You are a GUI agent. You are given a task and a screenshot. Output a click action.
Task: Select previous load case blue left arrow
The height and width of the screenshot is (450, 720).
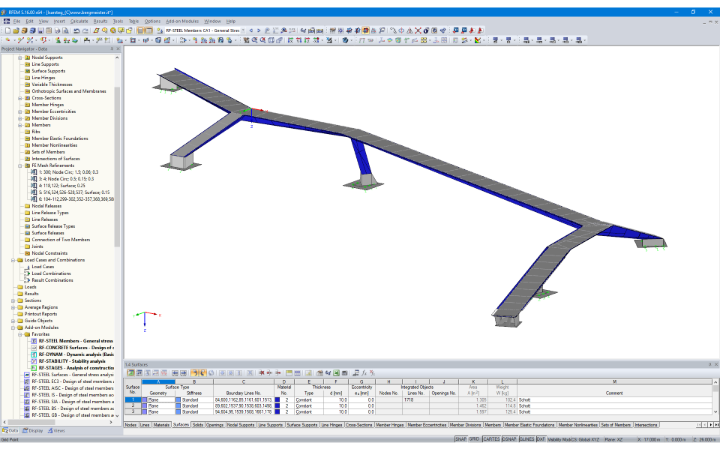[251, 30]
